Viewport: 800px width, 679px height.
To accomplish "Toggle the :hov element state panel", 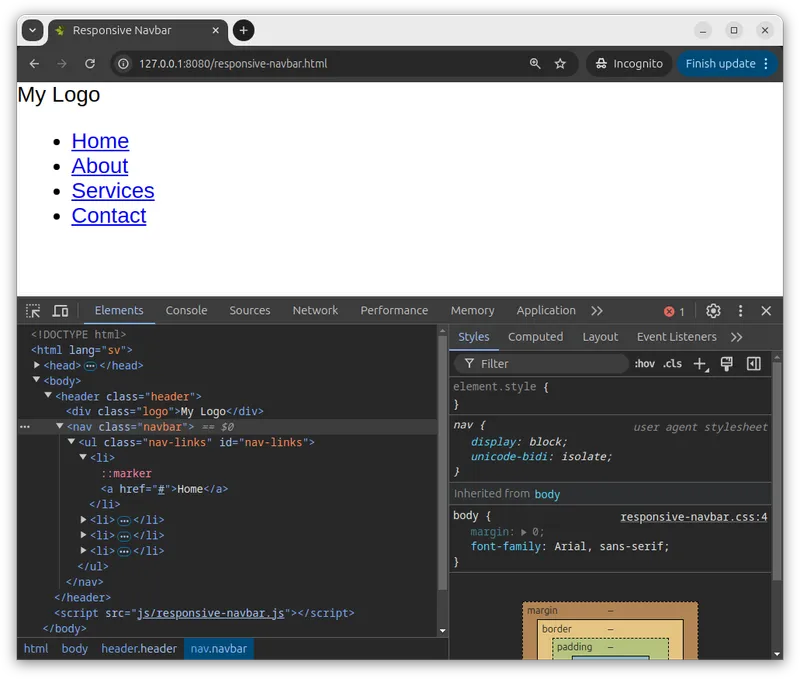I will coord(644,364).
